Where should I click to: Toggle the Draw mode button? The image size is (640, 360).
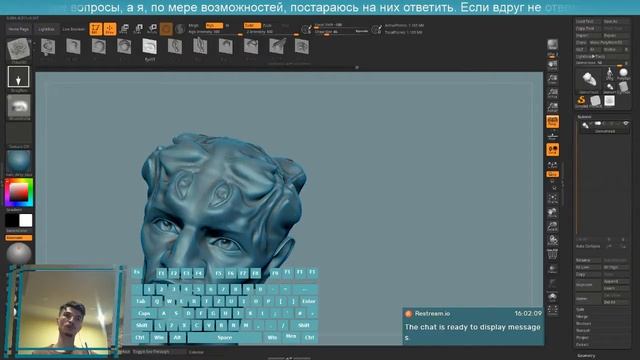click(x=110, y=29)
